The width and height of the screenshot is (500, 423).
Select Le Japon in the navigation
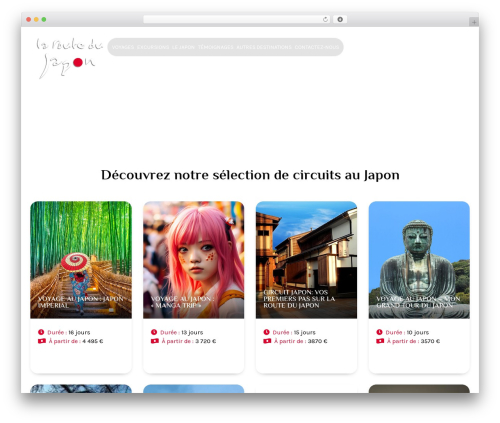click(183, 47)
